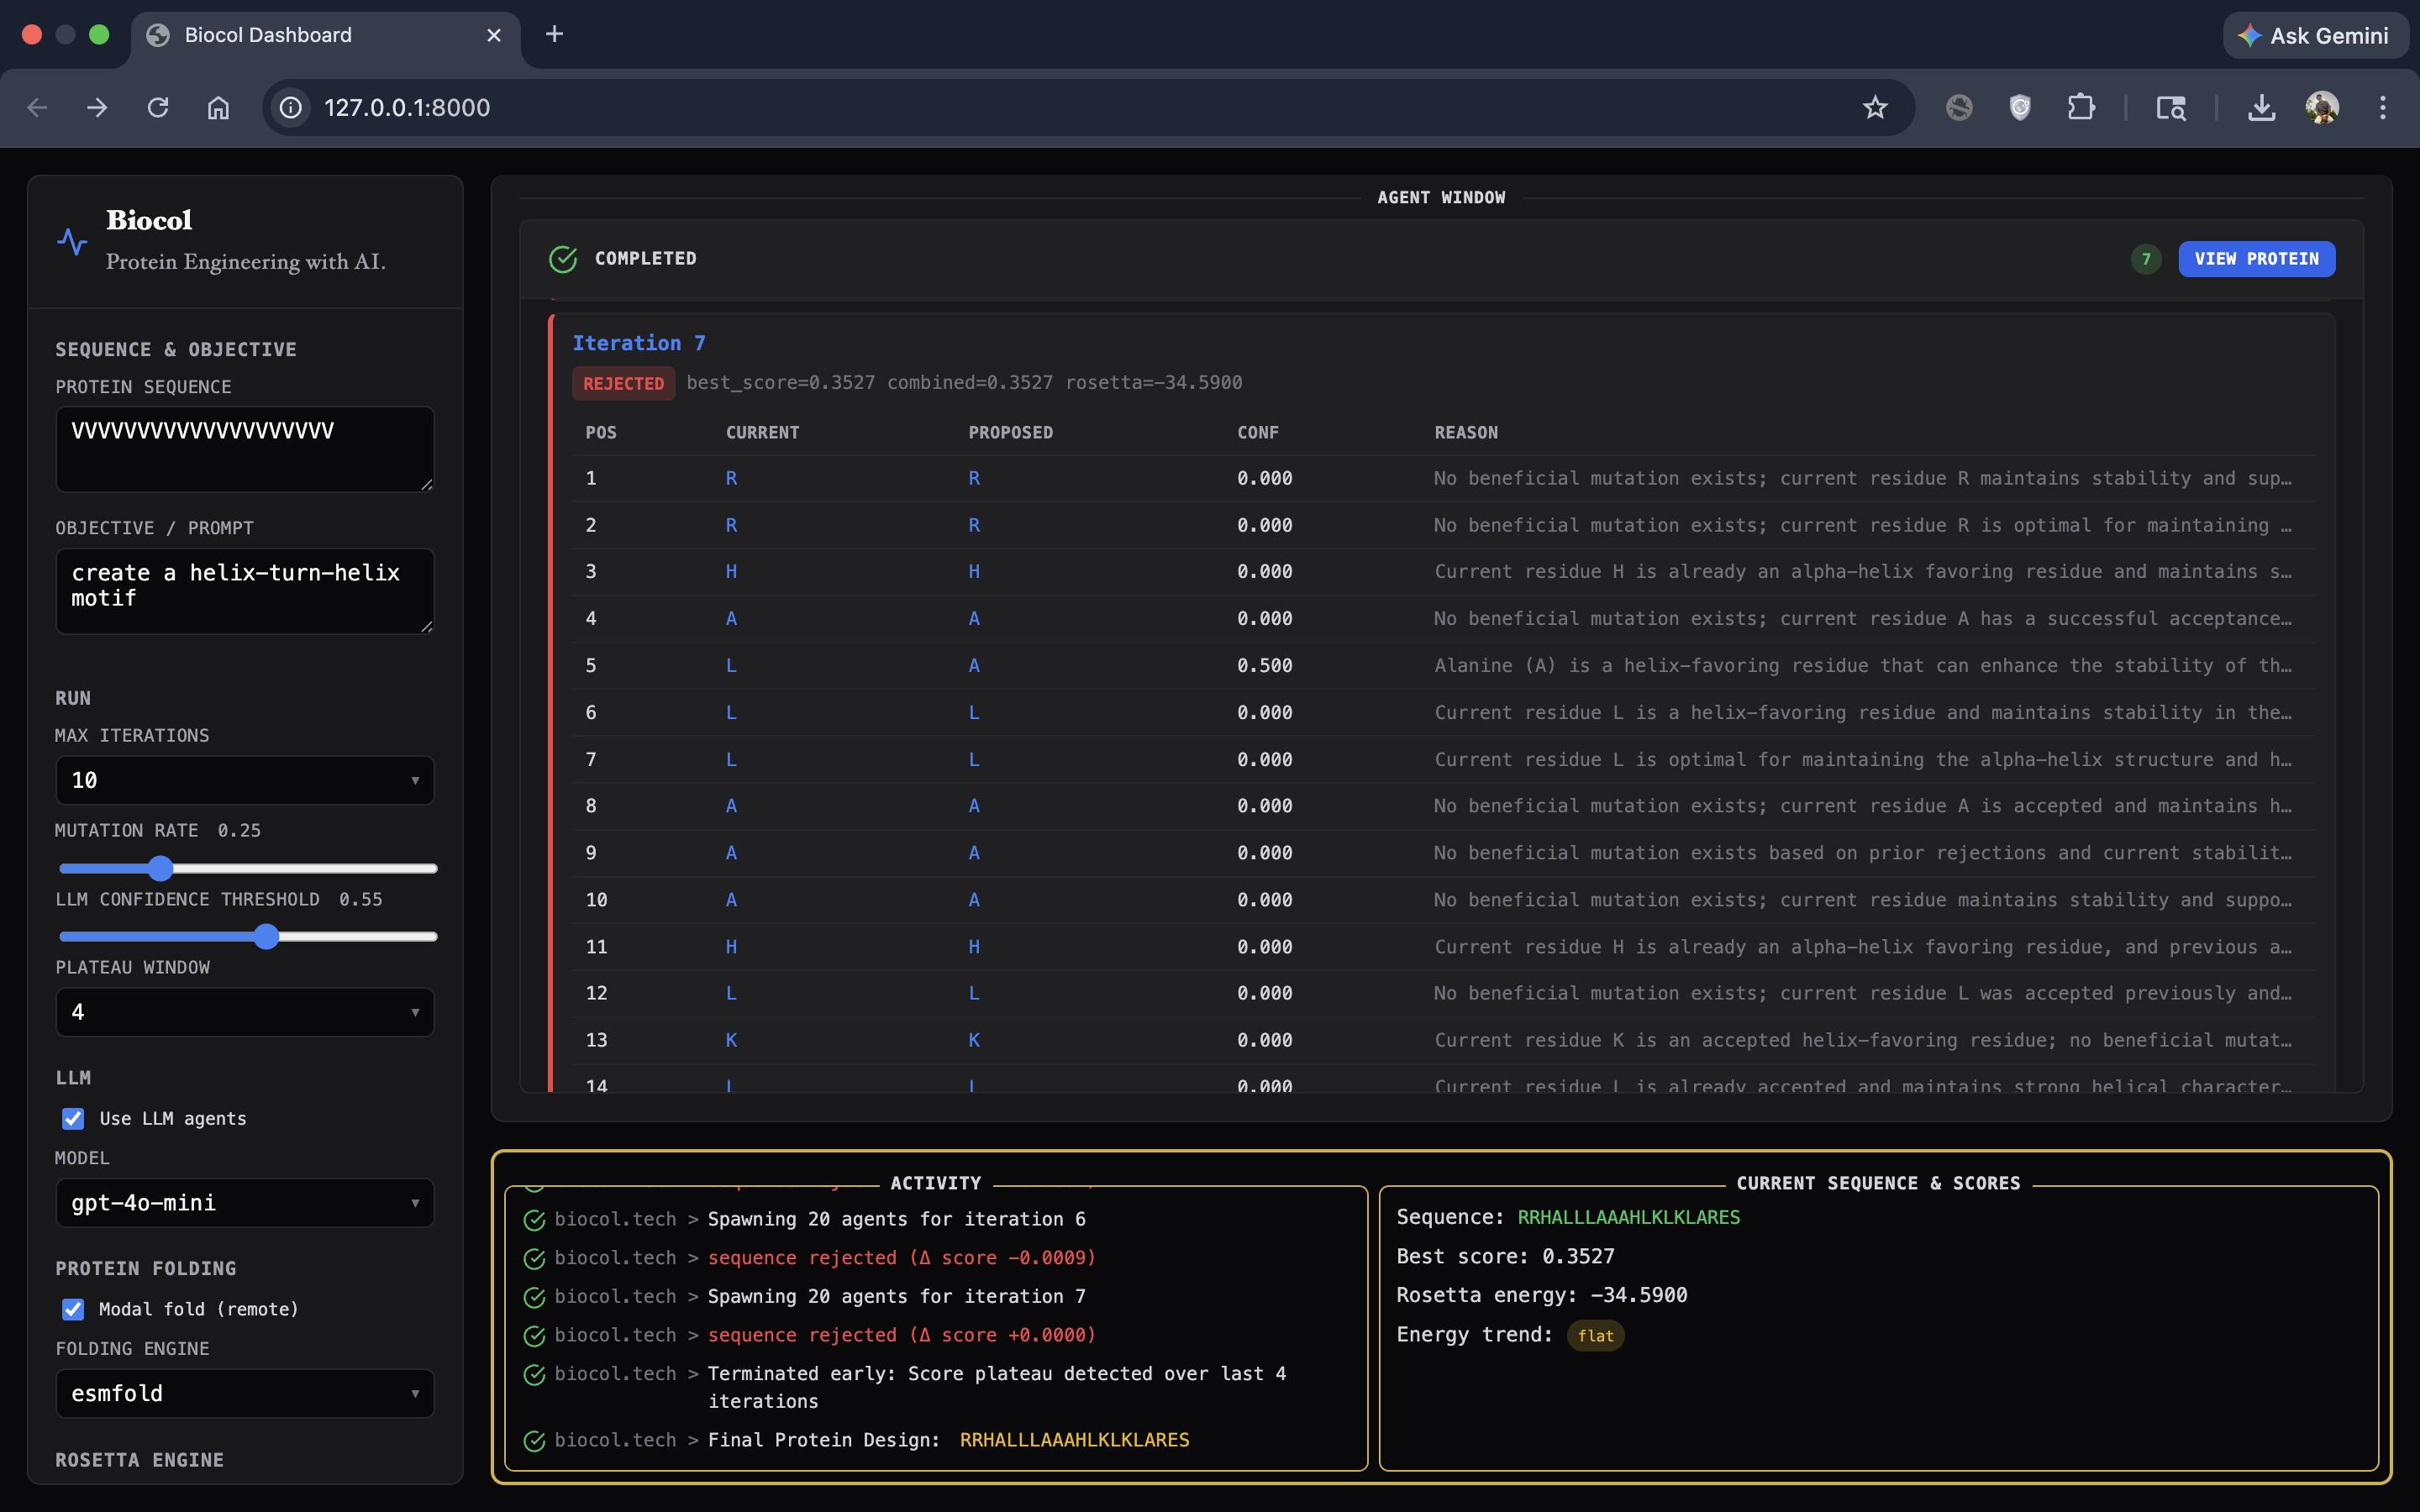Click the View Protein button
This screenshot has width=2420, height=1512.
click(2256, 259)
